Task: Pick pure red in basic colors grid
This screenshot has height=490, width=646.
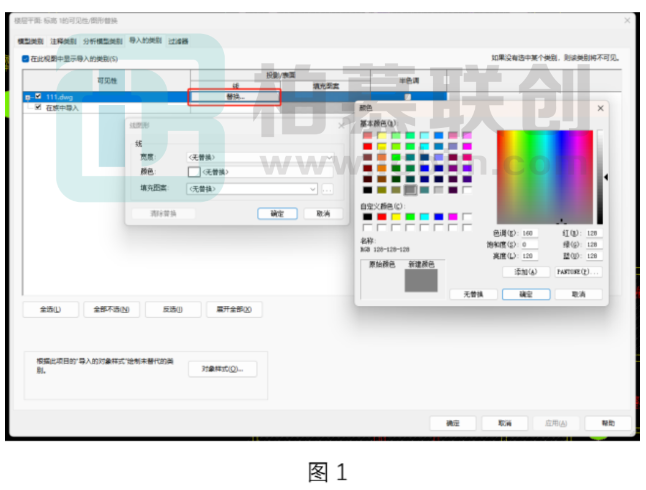Action: [367, 146]
